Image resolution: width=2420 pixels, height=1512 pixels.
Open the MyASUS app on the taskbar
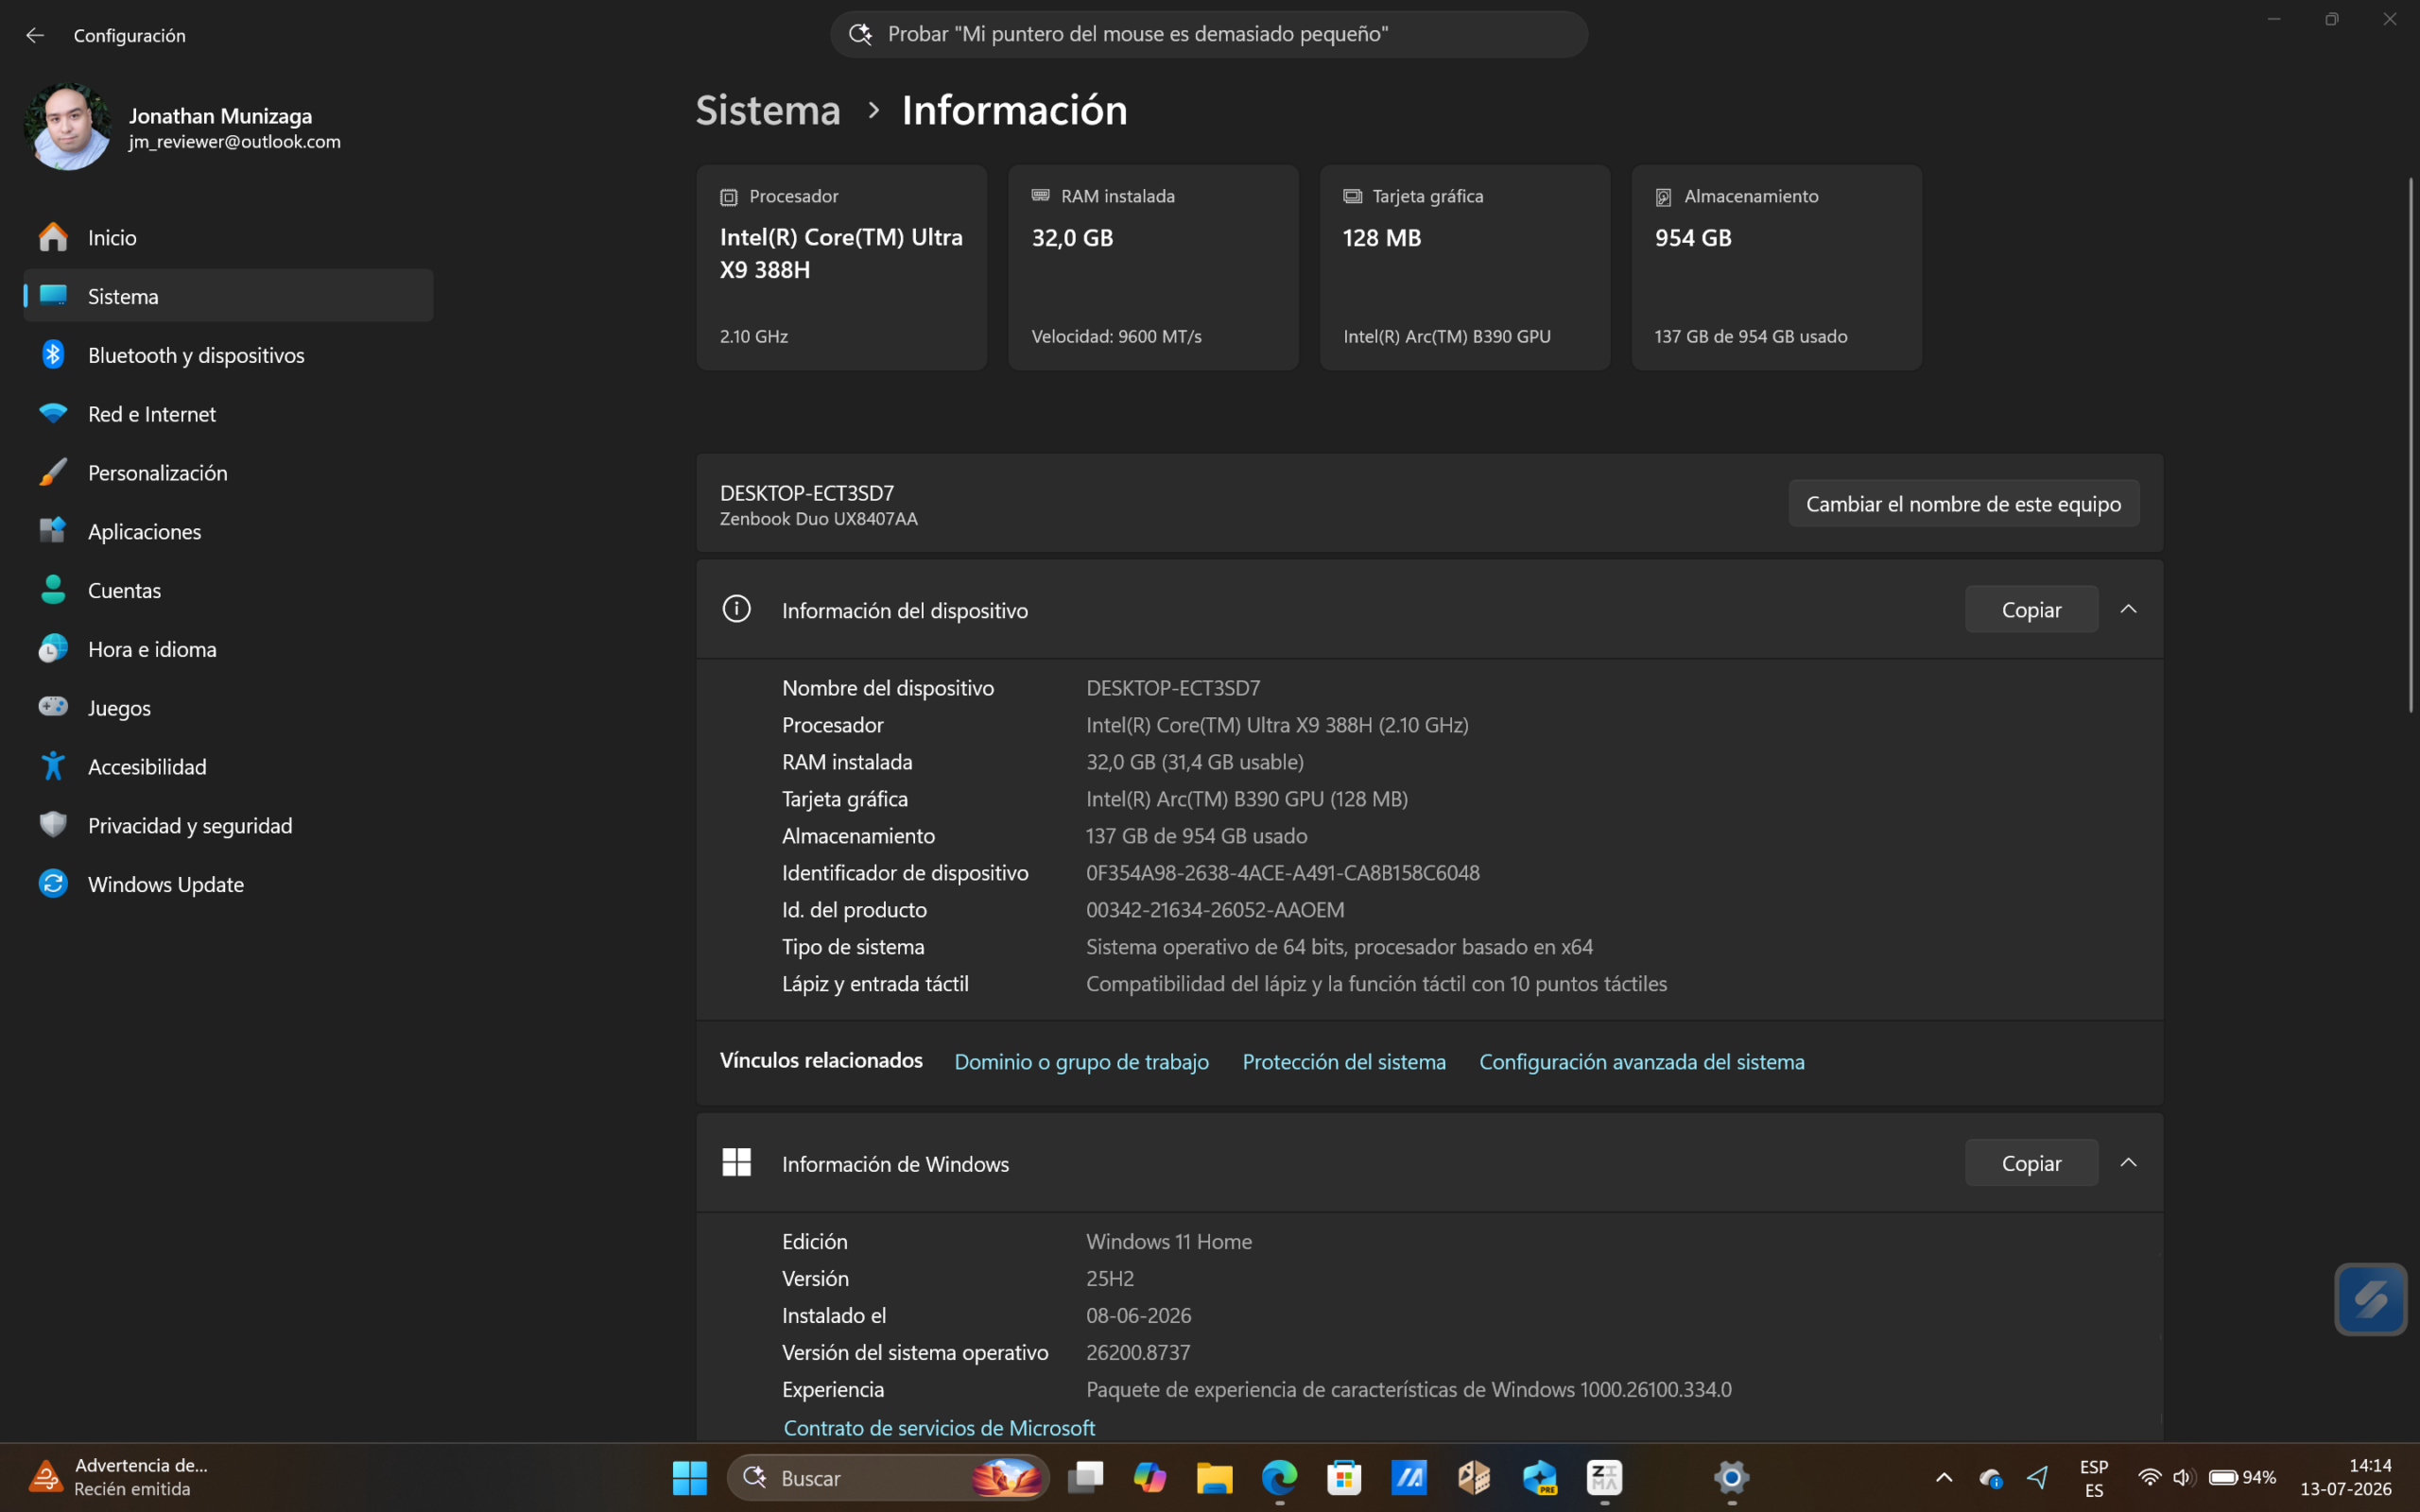pos(1409,1478)
